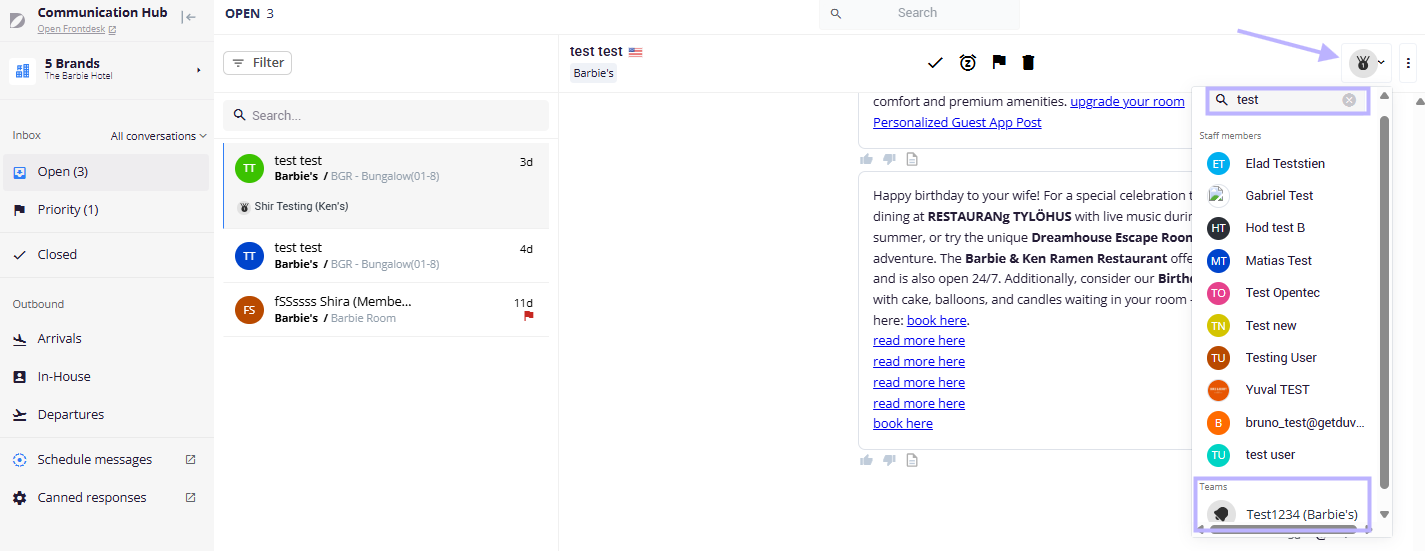Click the snooze clock icon
1425x551 pixels.
click(968, 63)
